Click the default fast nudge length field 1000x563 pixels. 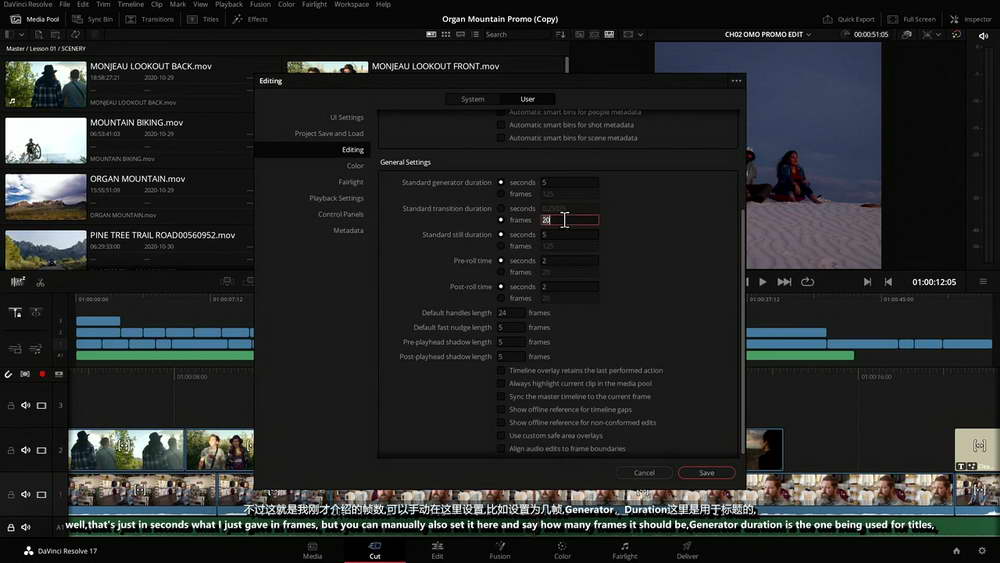coord(511,327)
